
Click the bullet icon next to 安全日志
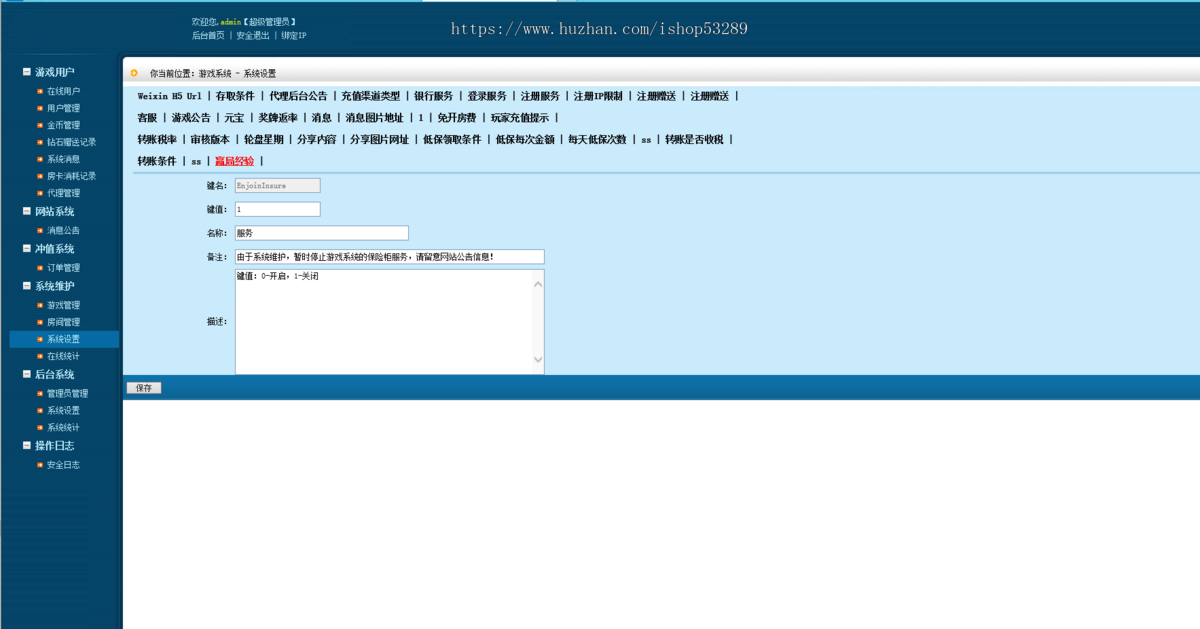pos(40,465)
